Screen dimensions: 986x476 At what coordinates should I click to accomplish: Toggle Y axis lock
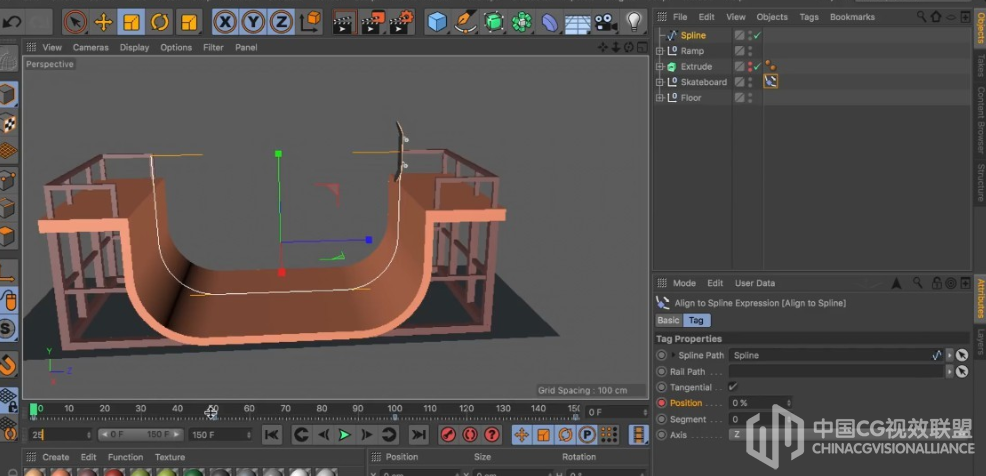(x=253, y=23)
